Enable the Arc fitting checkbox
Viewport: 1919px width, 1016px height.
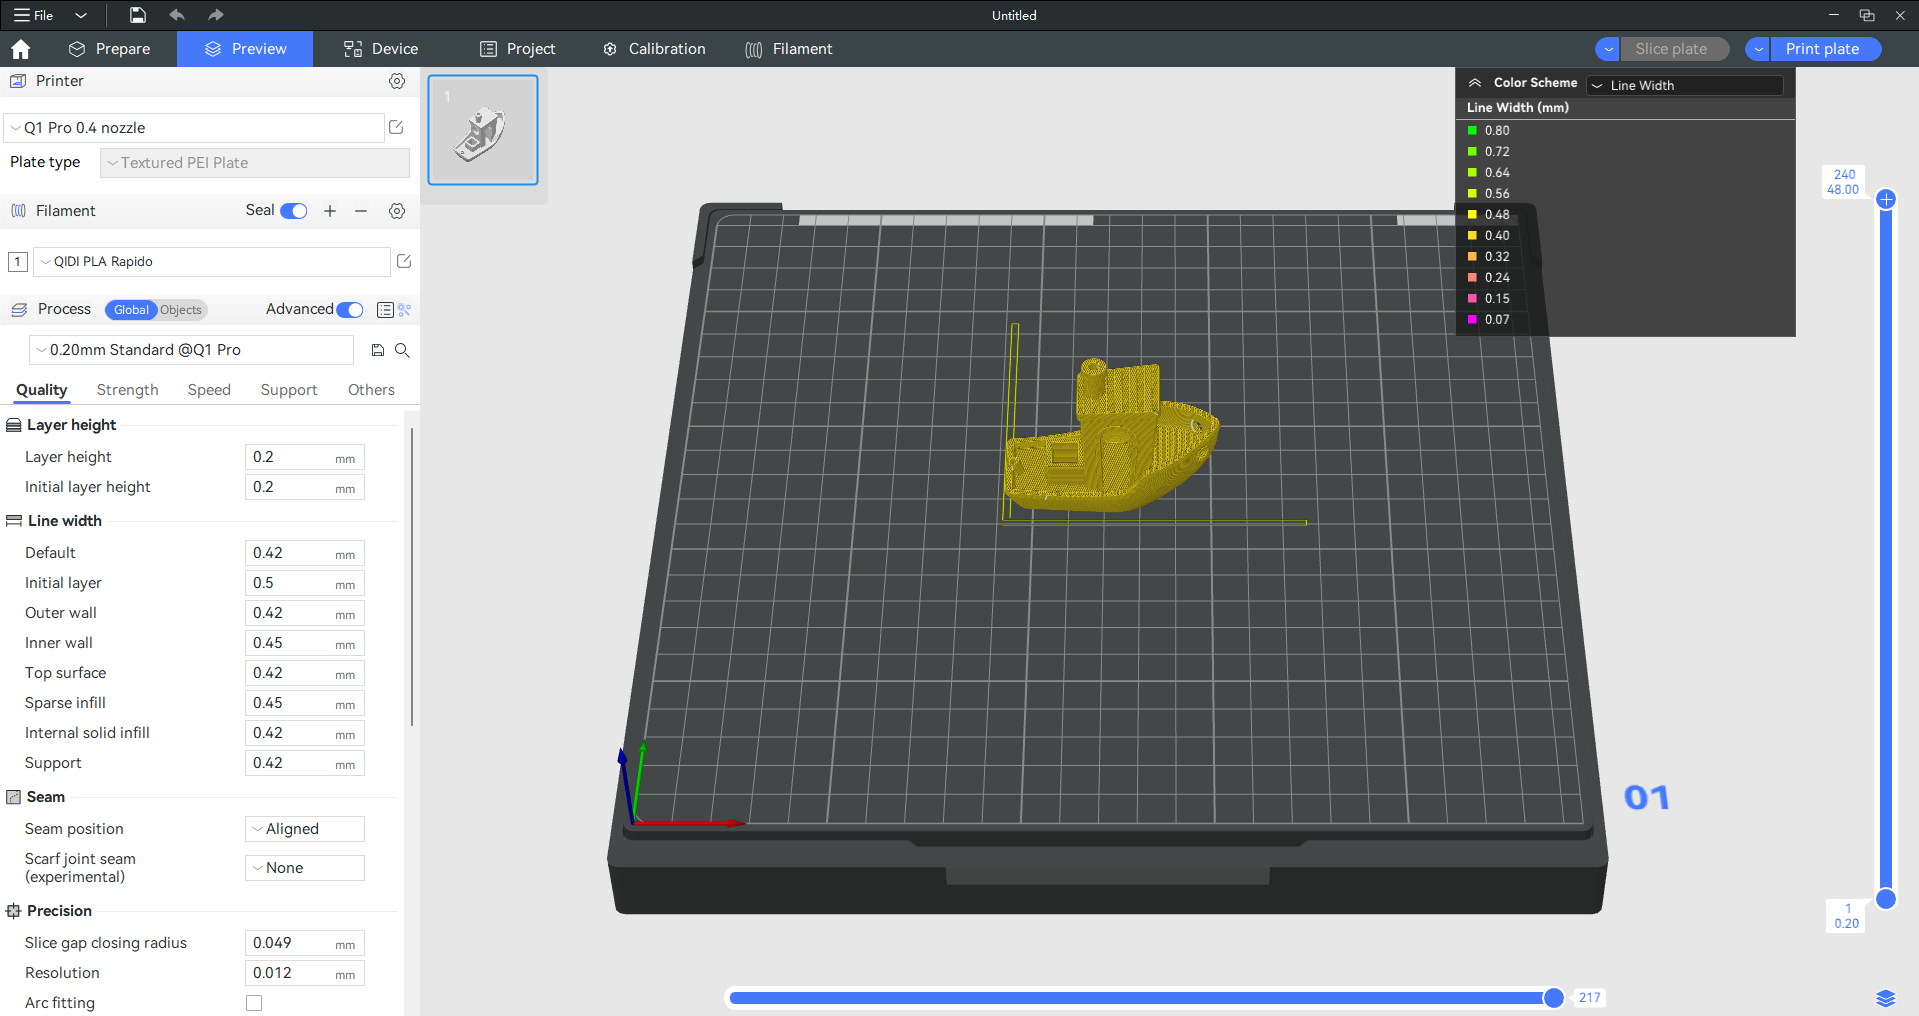254,1003
